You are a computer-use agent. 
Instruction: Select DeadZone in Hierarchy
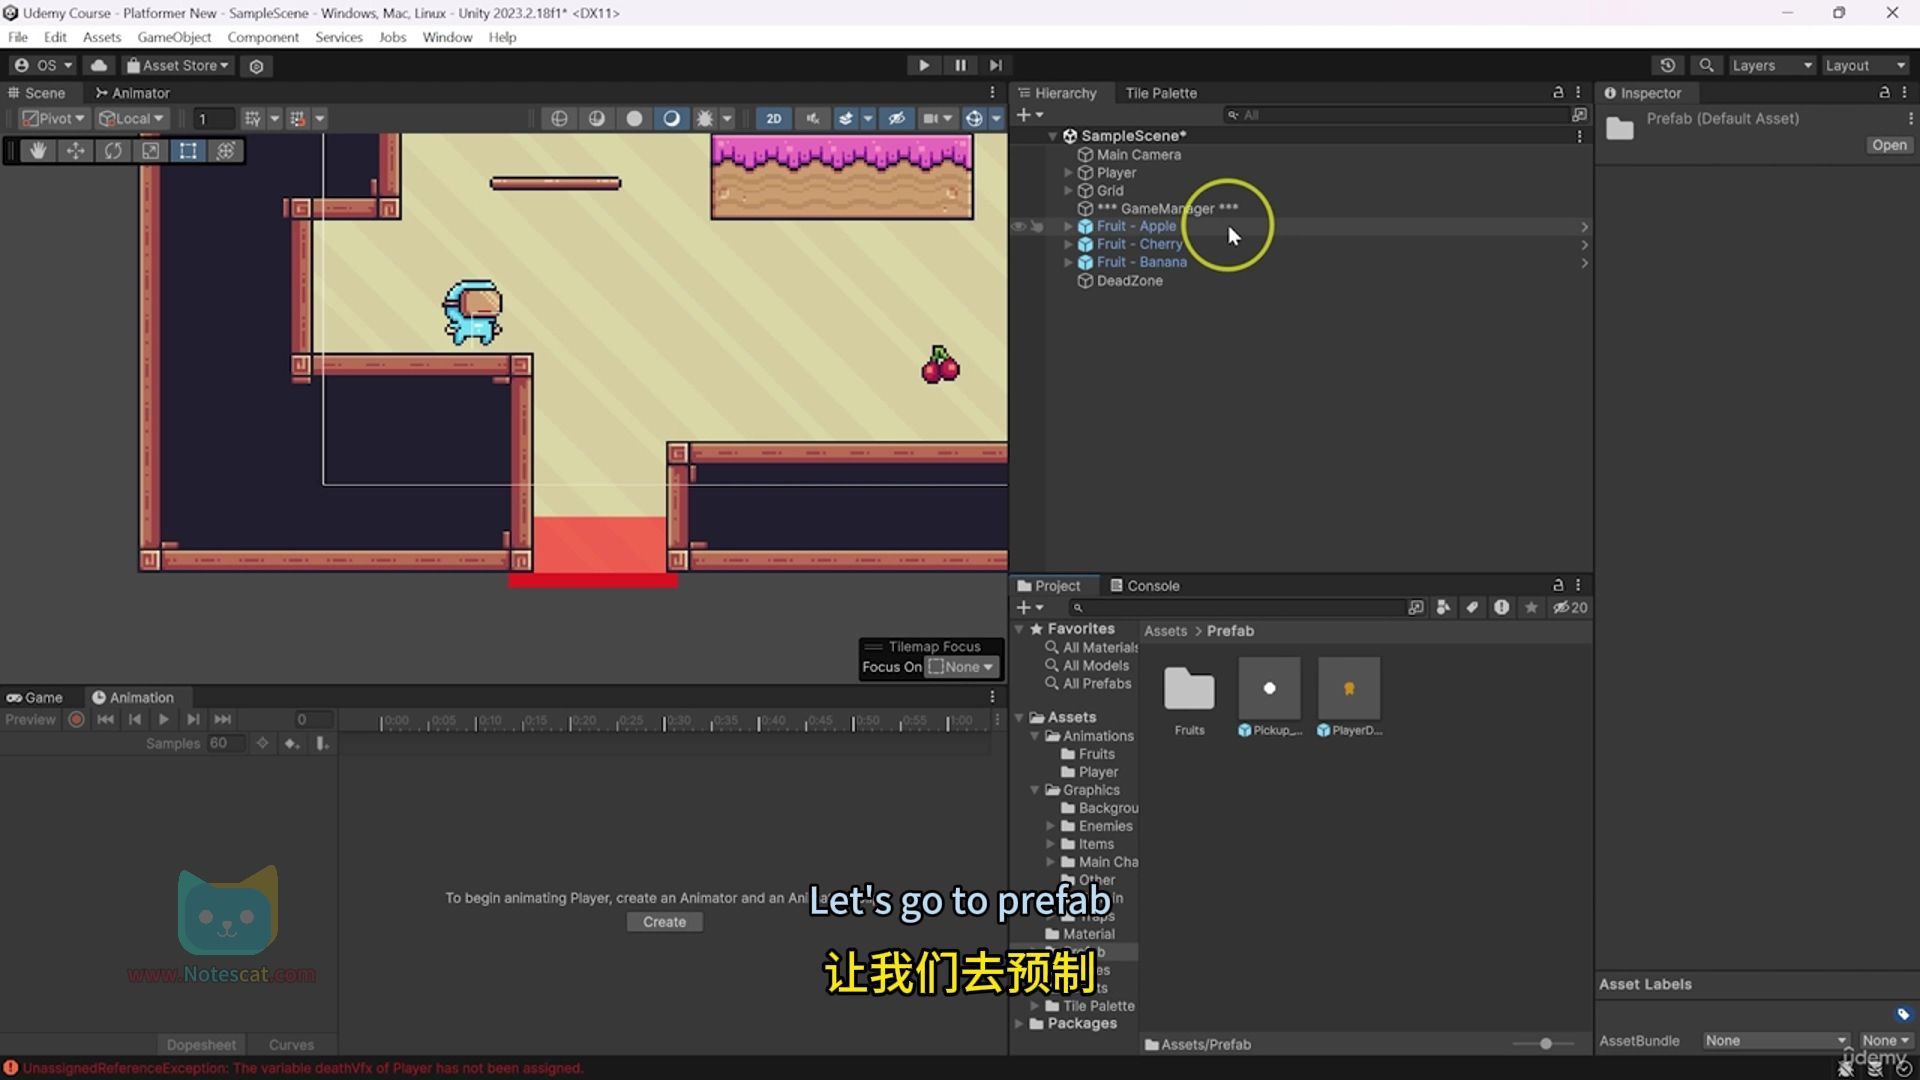(1129, 281)
